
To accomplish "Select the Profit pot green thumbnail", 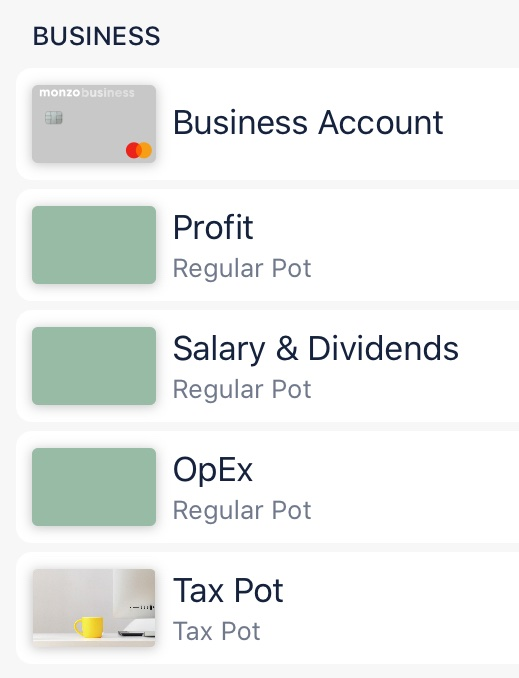I will click(x=94, y=245).
